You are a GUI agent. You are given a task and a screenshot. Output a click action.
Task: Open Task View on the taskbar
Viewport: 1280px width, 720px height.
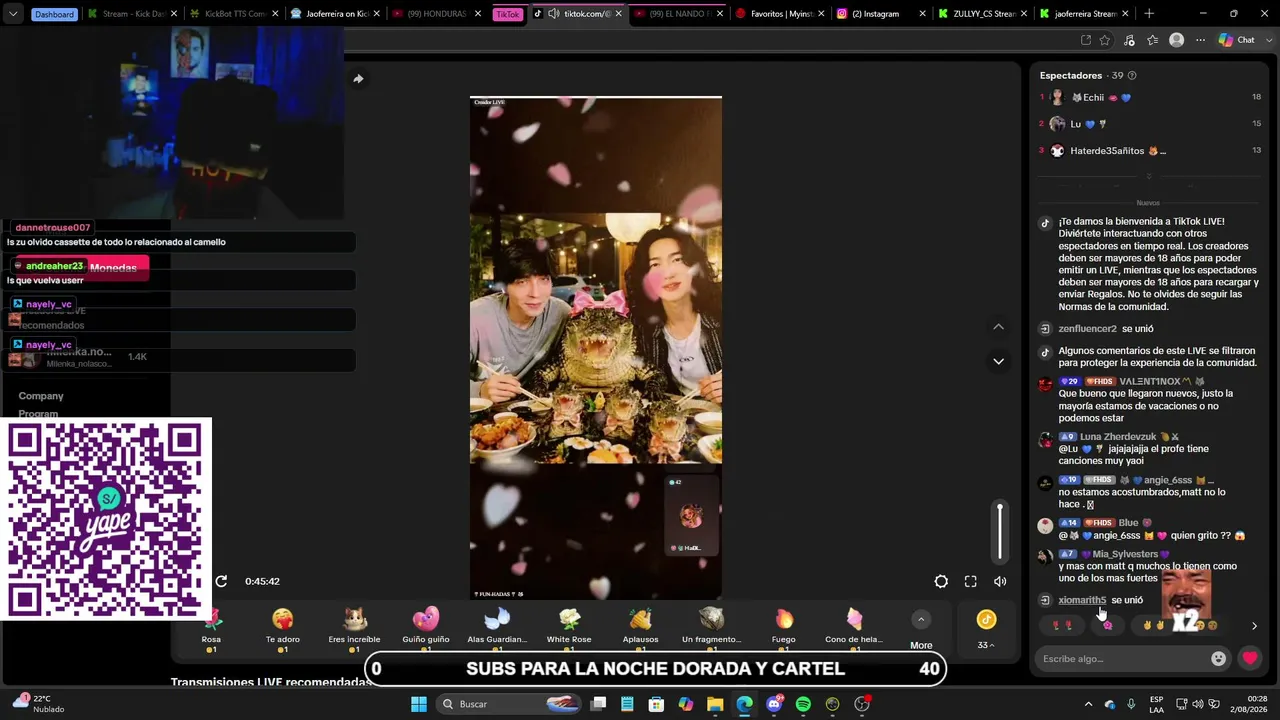click(x=598, y=704)
